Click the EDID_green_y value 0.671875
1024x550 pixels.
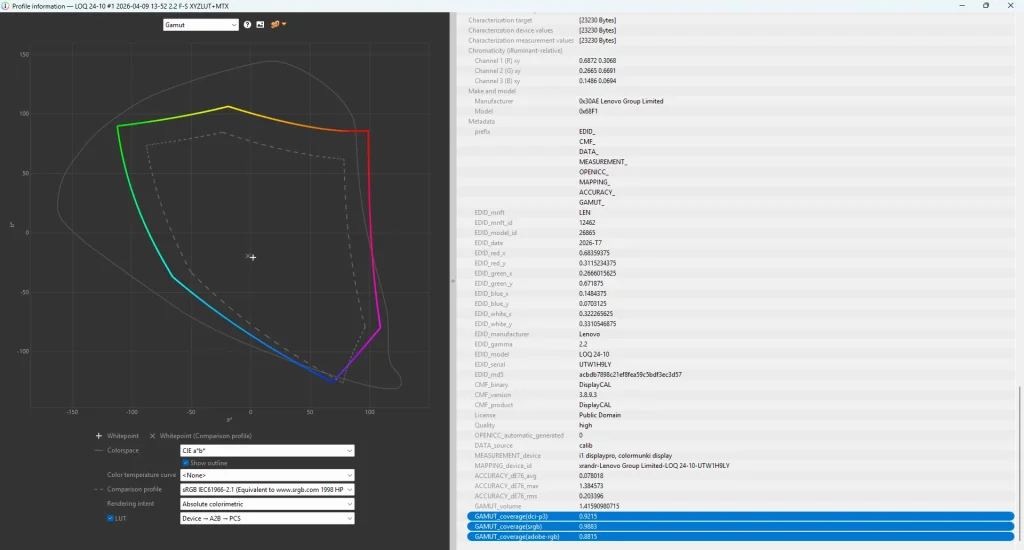point(591,284)
